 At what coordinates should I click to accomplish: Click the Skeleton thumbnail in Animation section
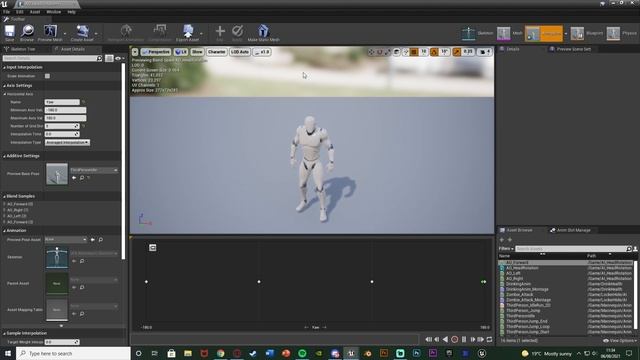coord(57,257)
